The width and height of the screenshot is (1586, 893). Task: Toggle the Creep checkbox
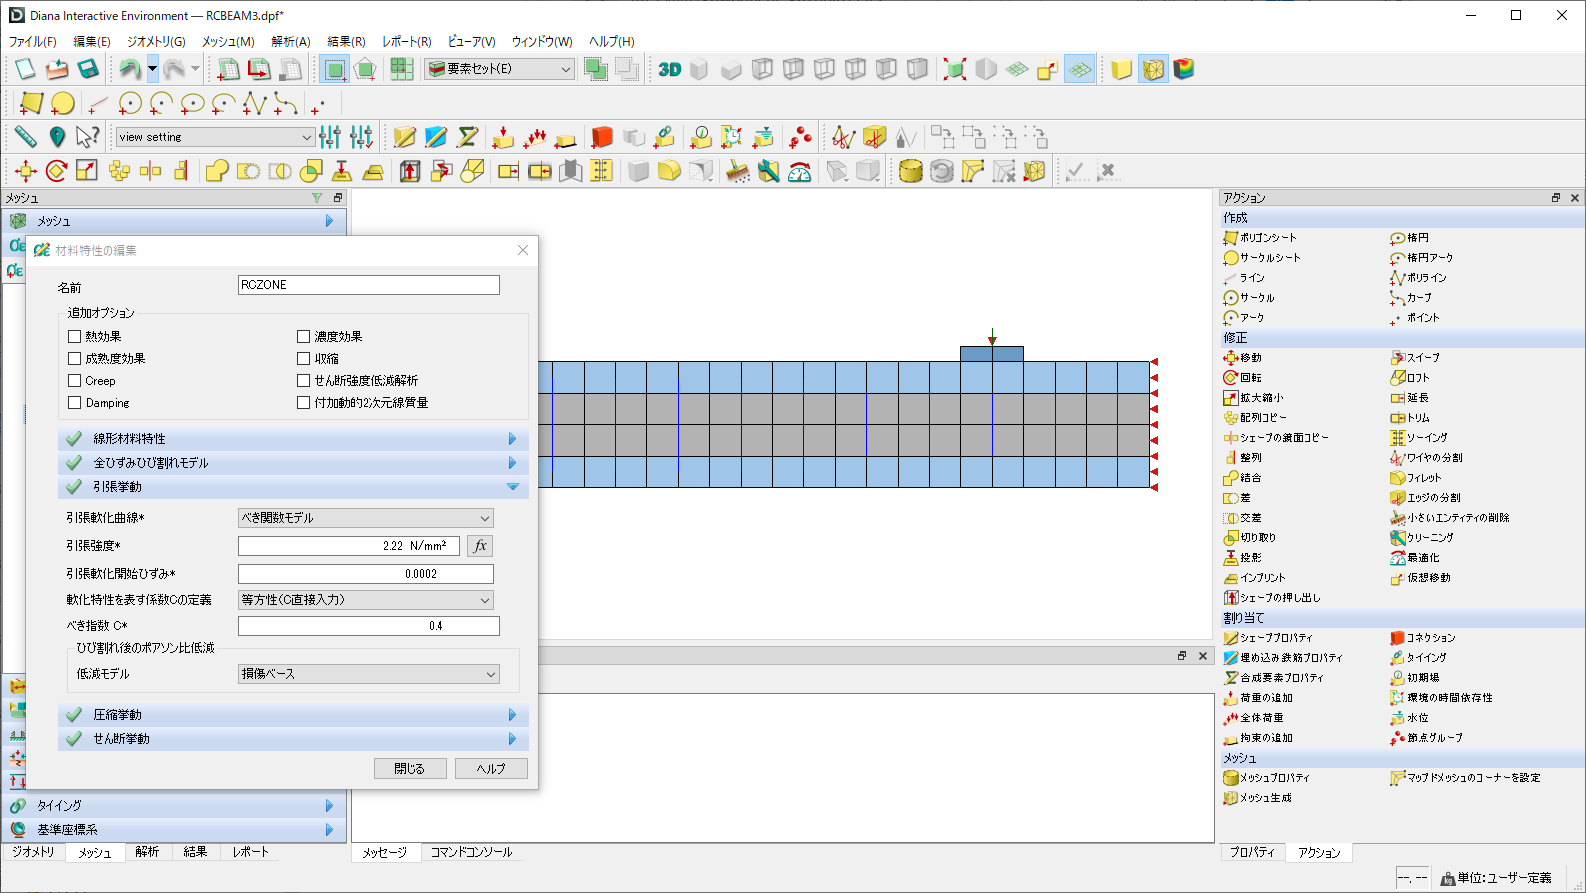coord(75,381)
